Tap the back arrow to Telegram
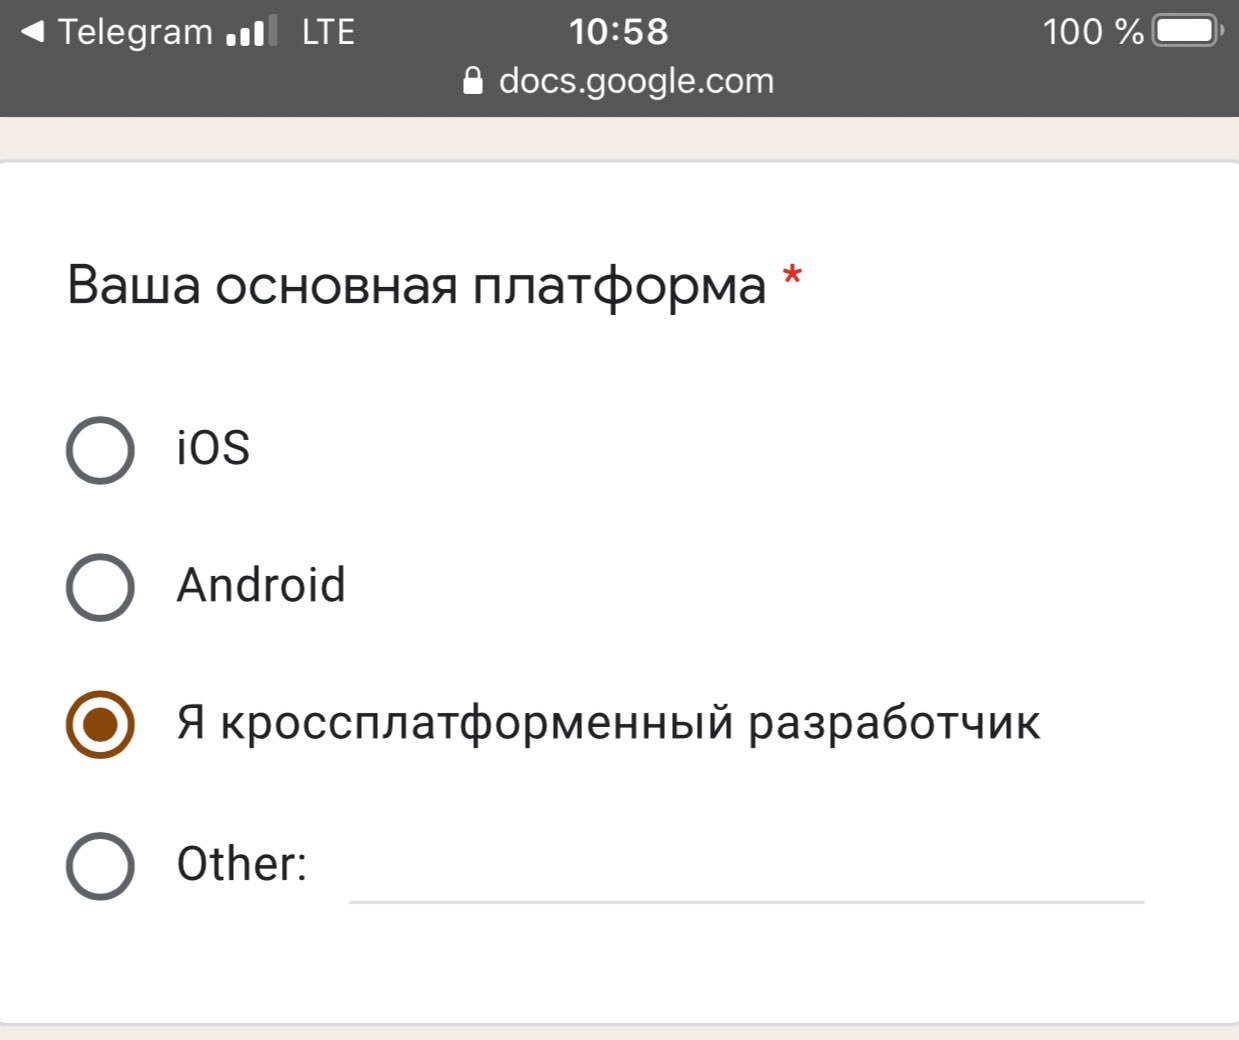The image size is (1239, 1040). 32,32
